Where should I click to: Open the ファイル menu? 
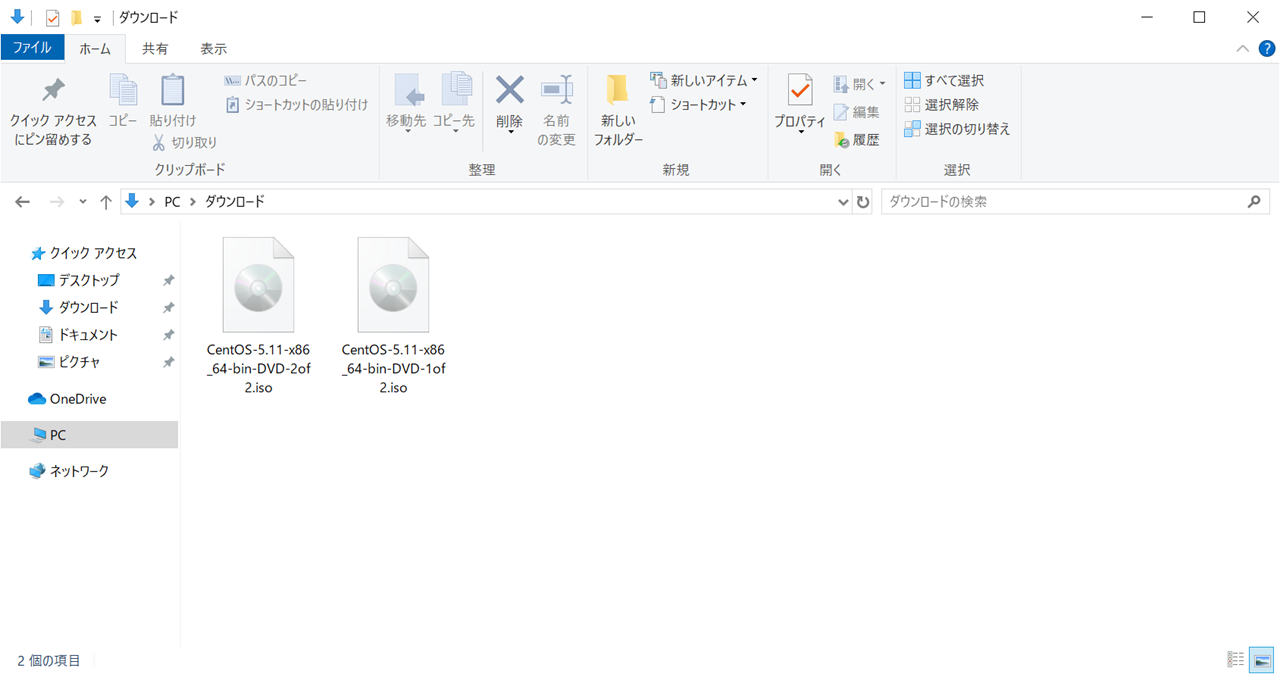pyautogui.click(x=33, y=47)
